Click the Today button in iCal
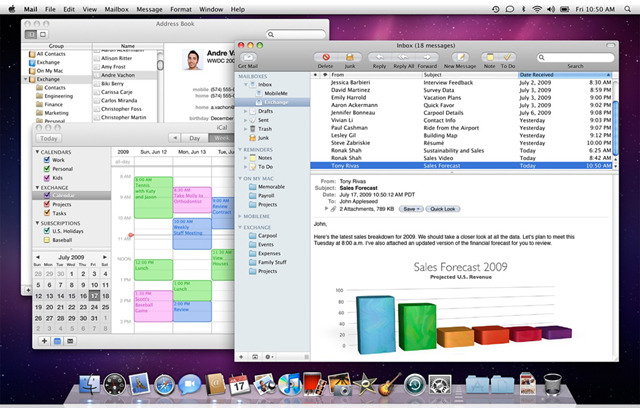 (x=49, y=138)
